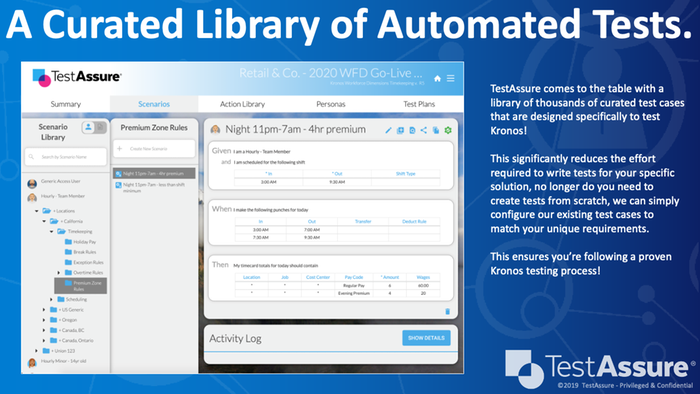The width and height of the screenshot is (700, 394).
Task: Click the Job column header
Action: (x=285, y=277)
